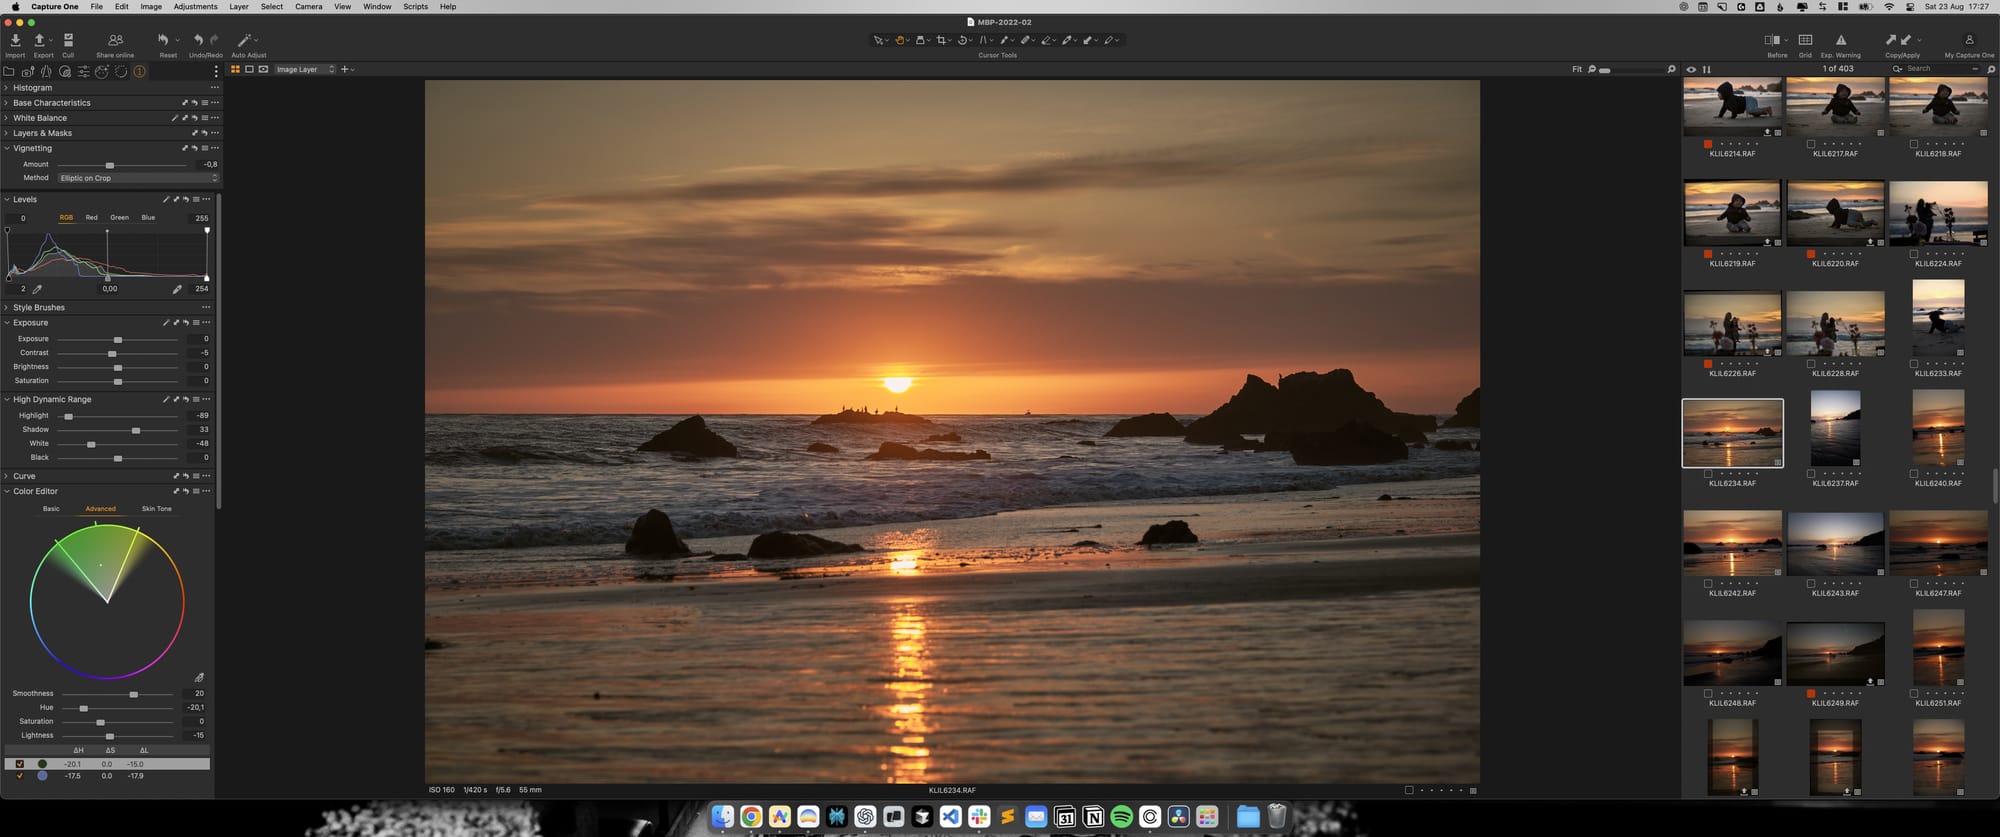Expand the White Balance panel
The width and height of the screenshot is (2000, 837).
(x=6, y=118)
